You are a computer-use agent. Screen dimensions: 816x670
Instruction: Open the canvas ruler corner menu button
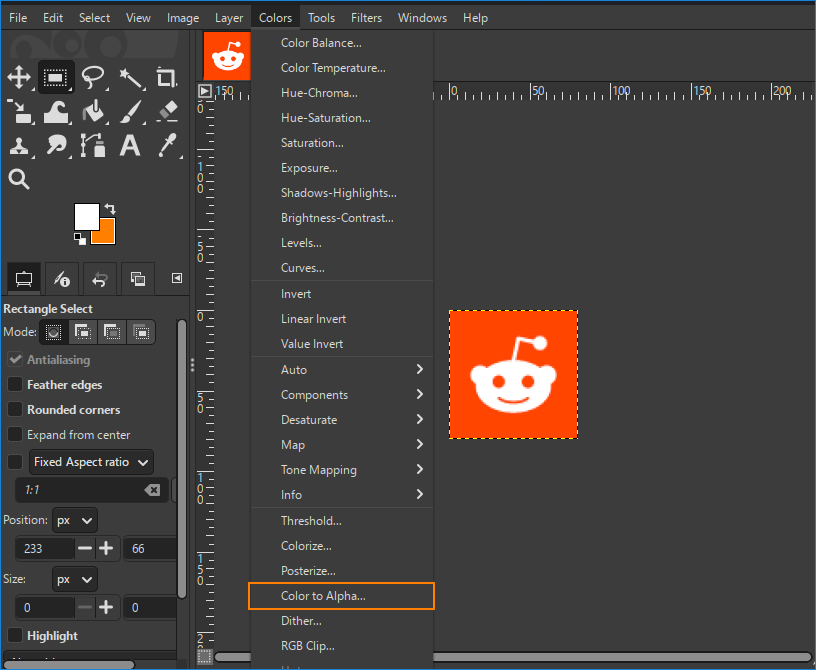(205, 91)
